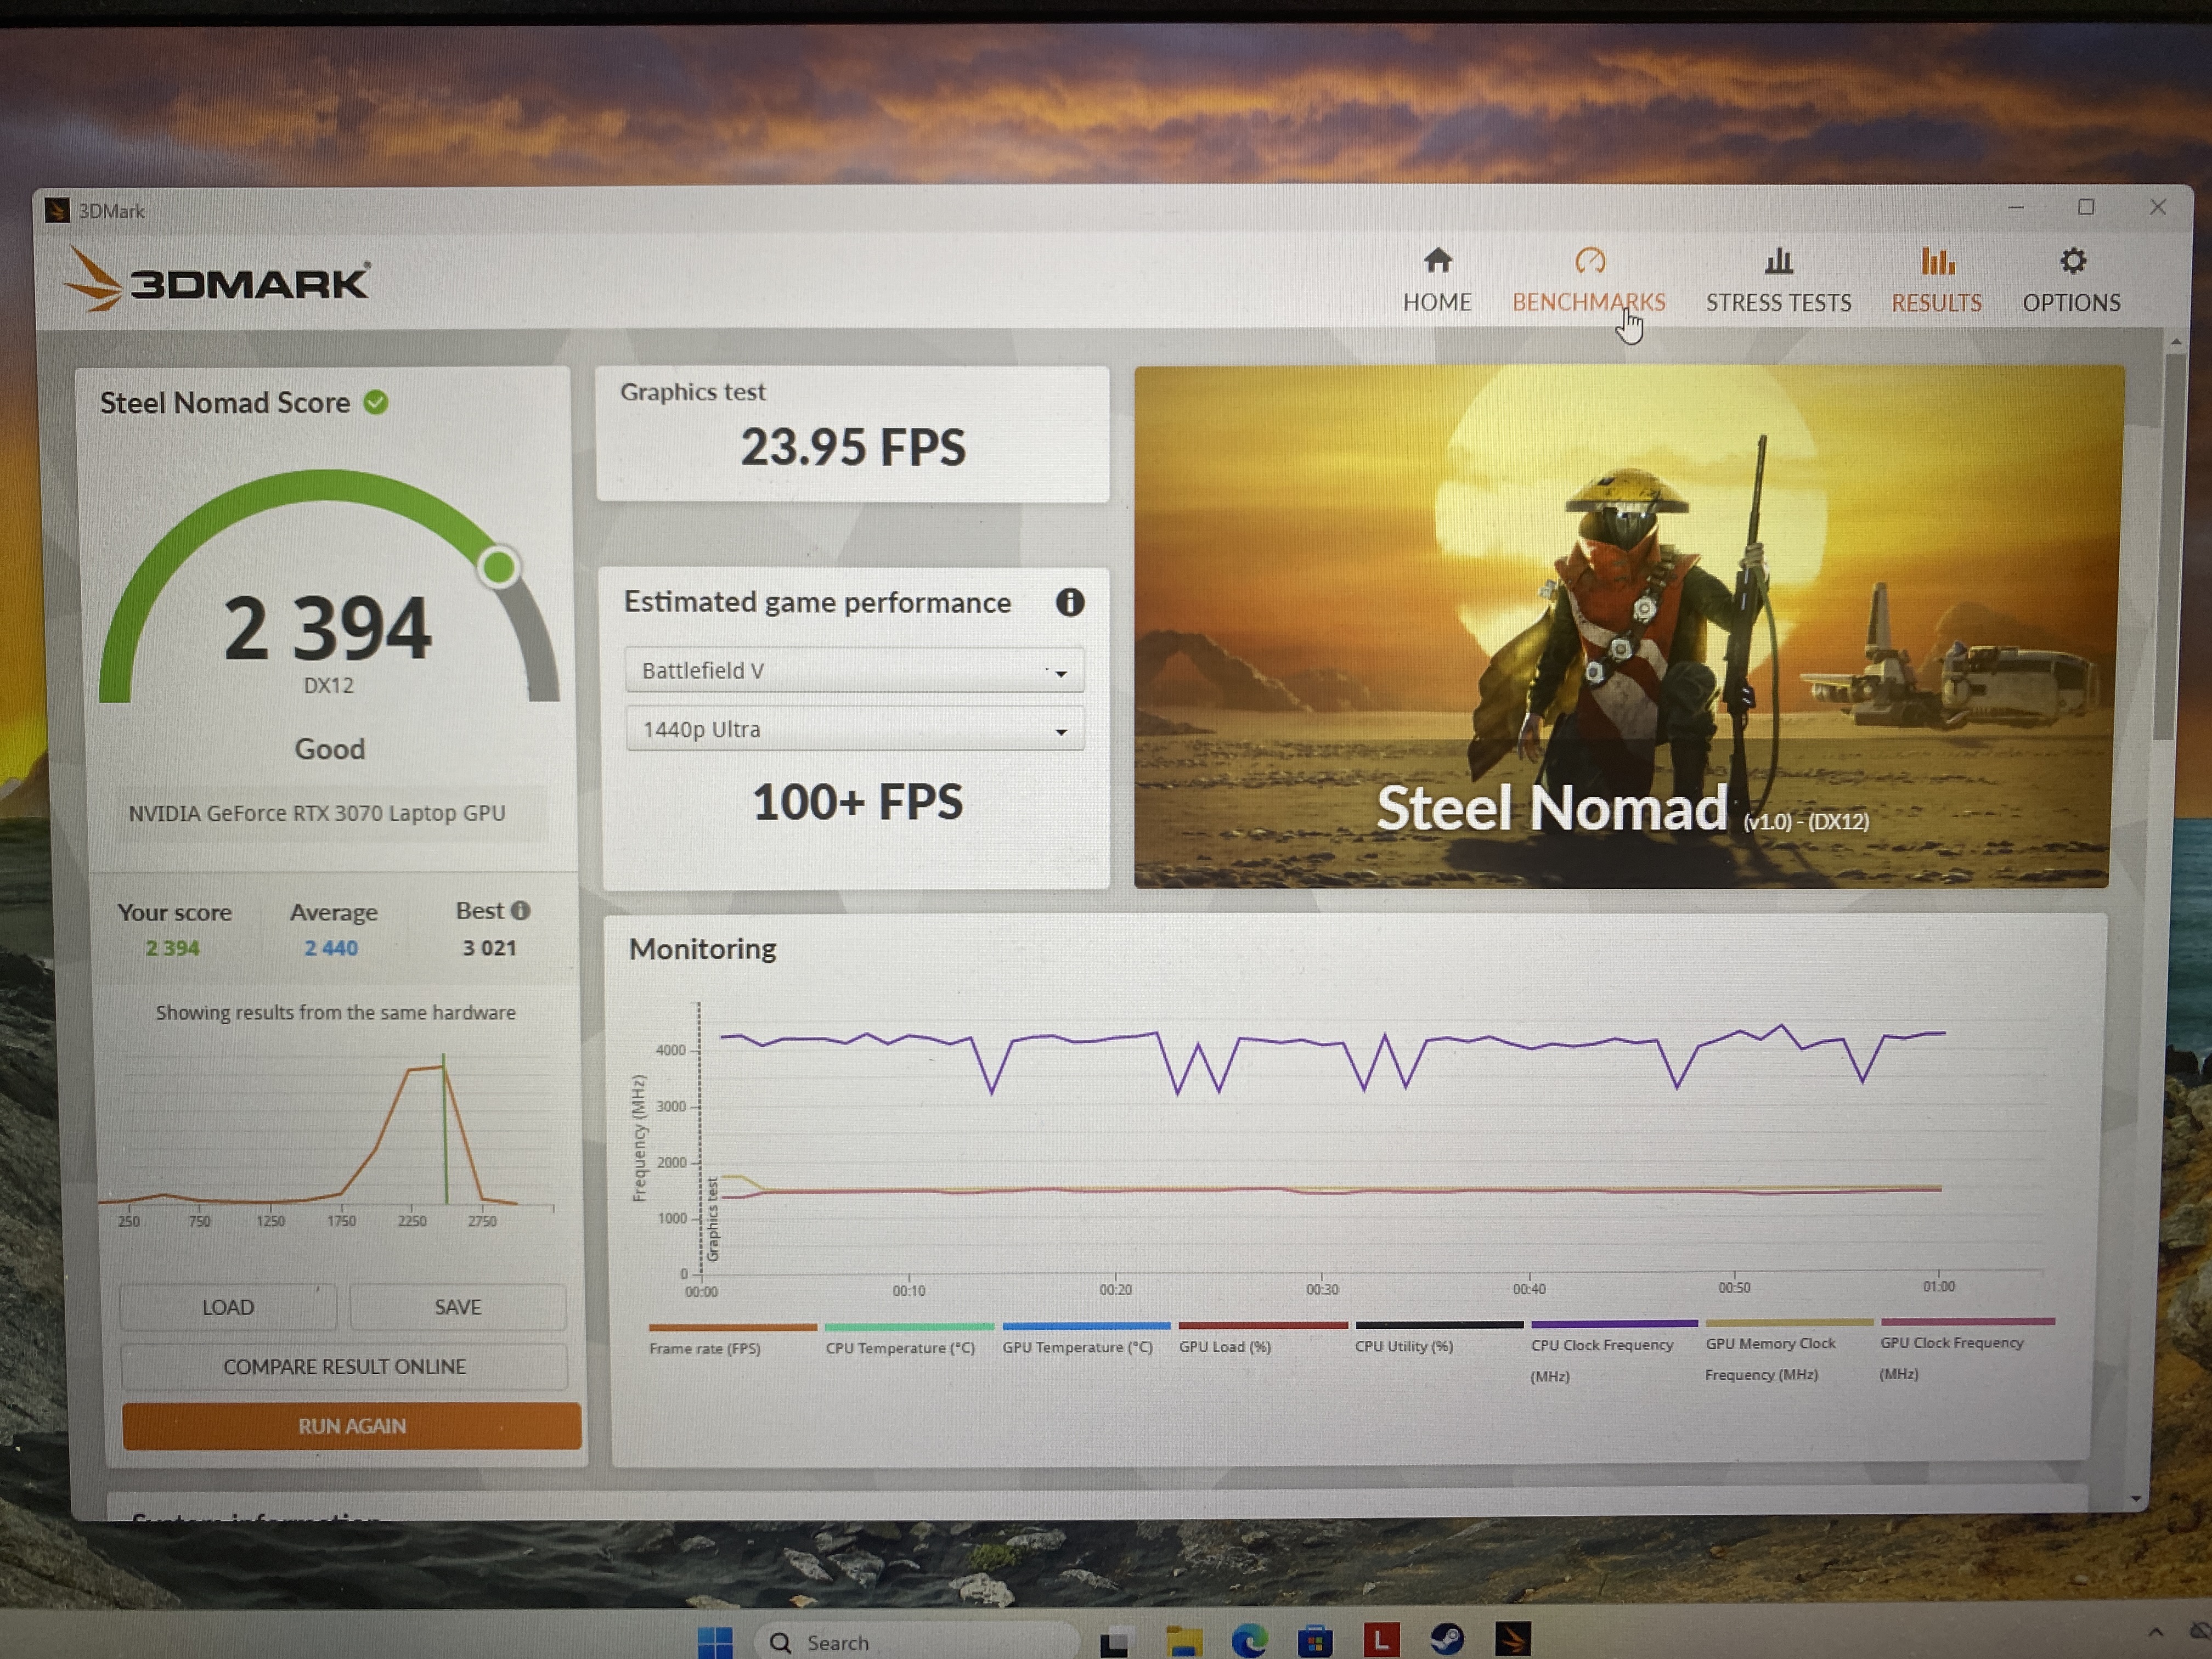Open Steam from the taskbar
The width and height of the screenshot is (2212, 1659).
pyautogui.click(x=1447, y=1639)
